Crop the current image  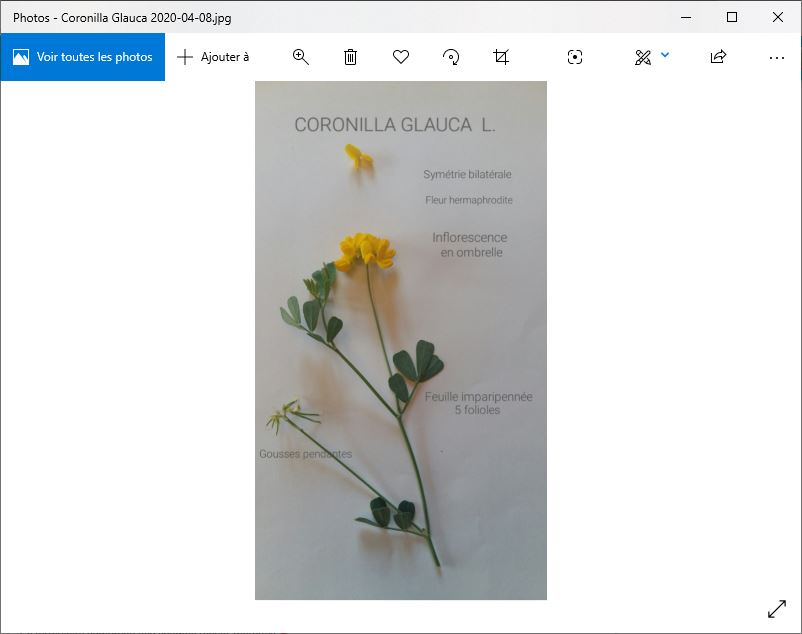tap(501, 57)
